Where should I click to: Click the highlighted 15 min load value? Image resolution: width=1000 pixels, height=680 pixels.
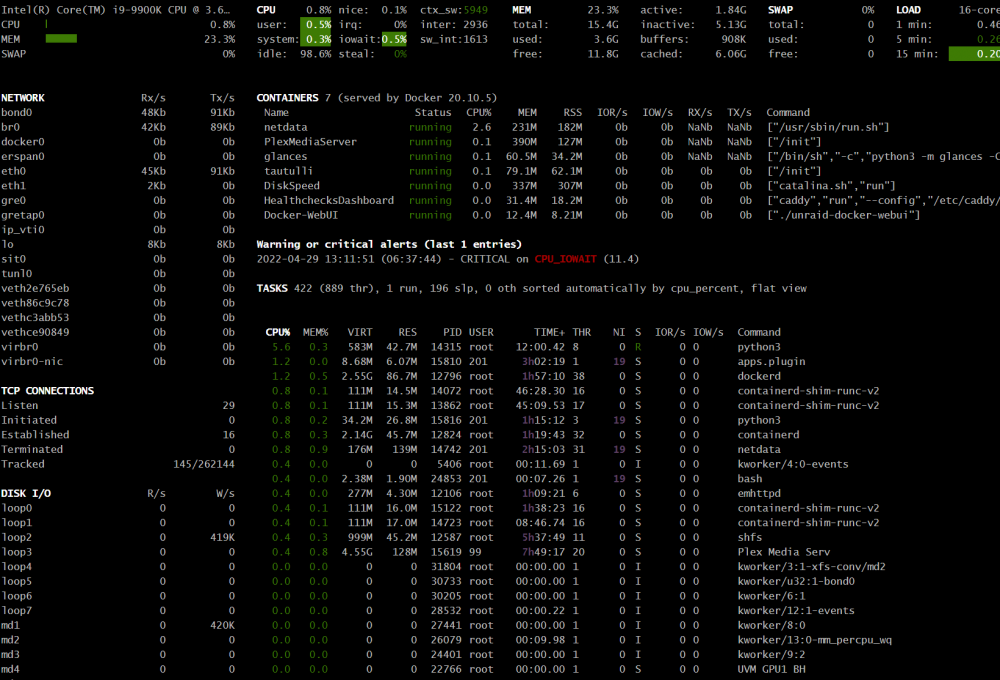[974, 54]
